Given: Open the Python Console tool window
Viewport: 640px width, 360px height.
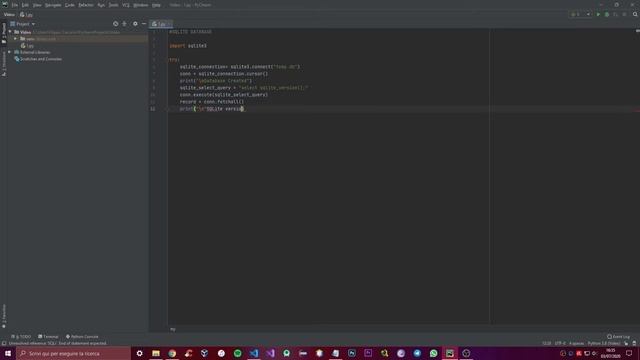Looking at the screenshot, I should coord(82,337).
